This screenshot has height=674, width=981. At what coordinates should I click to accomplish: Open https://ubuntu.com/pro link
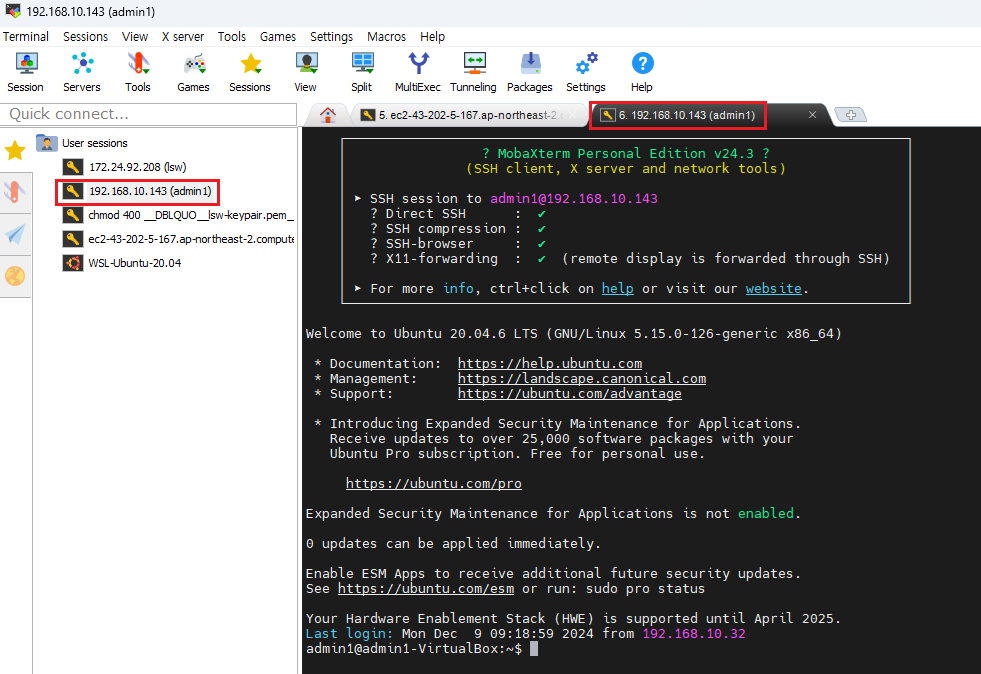(434, 484)
